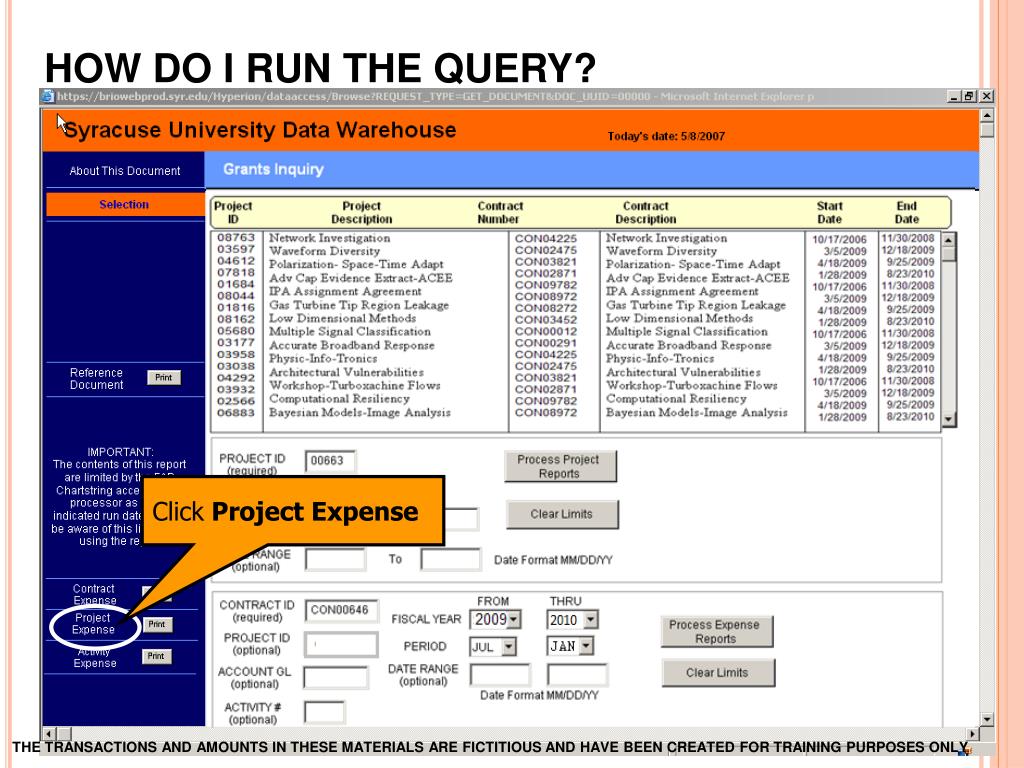The image size is (1024, 768).
Task: Click contract number CON00012
Action: click(x=546, y=332)
